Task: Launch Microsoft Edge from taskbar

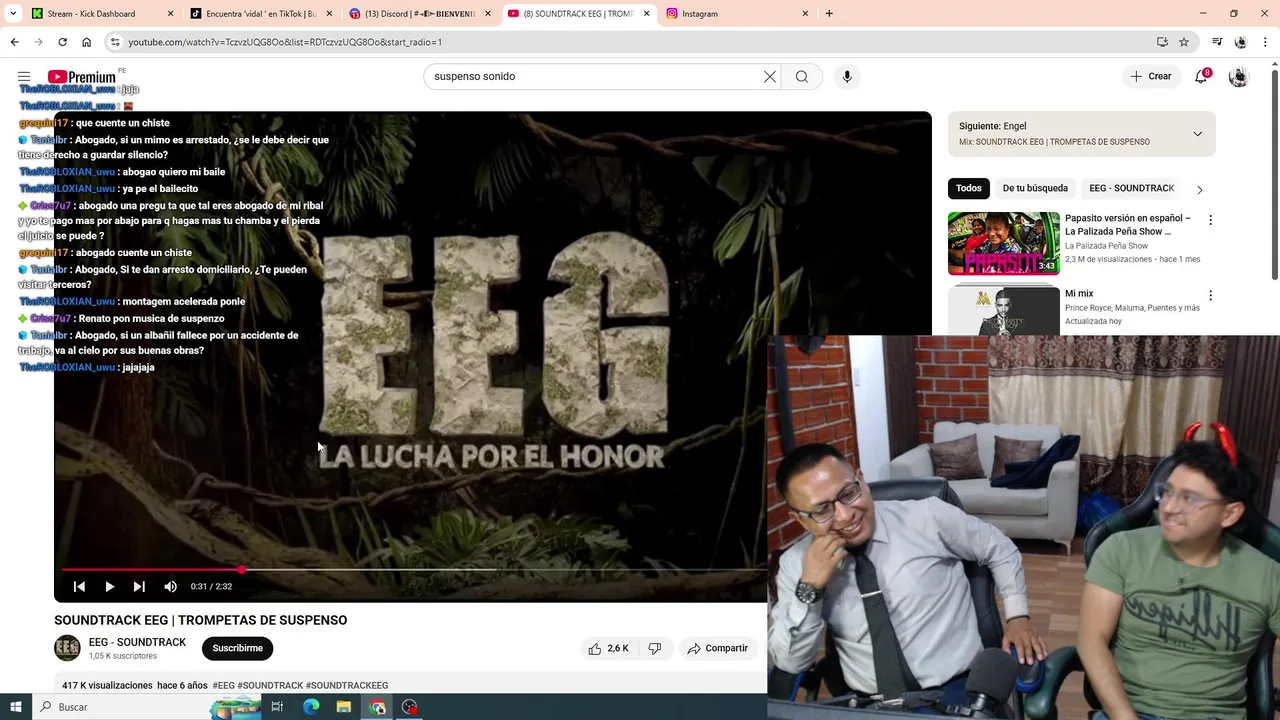Action: click(x=311, y=707)
